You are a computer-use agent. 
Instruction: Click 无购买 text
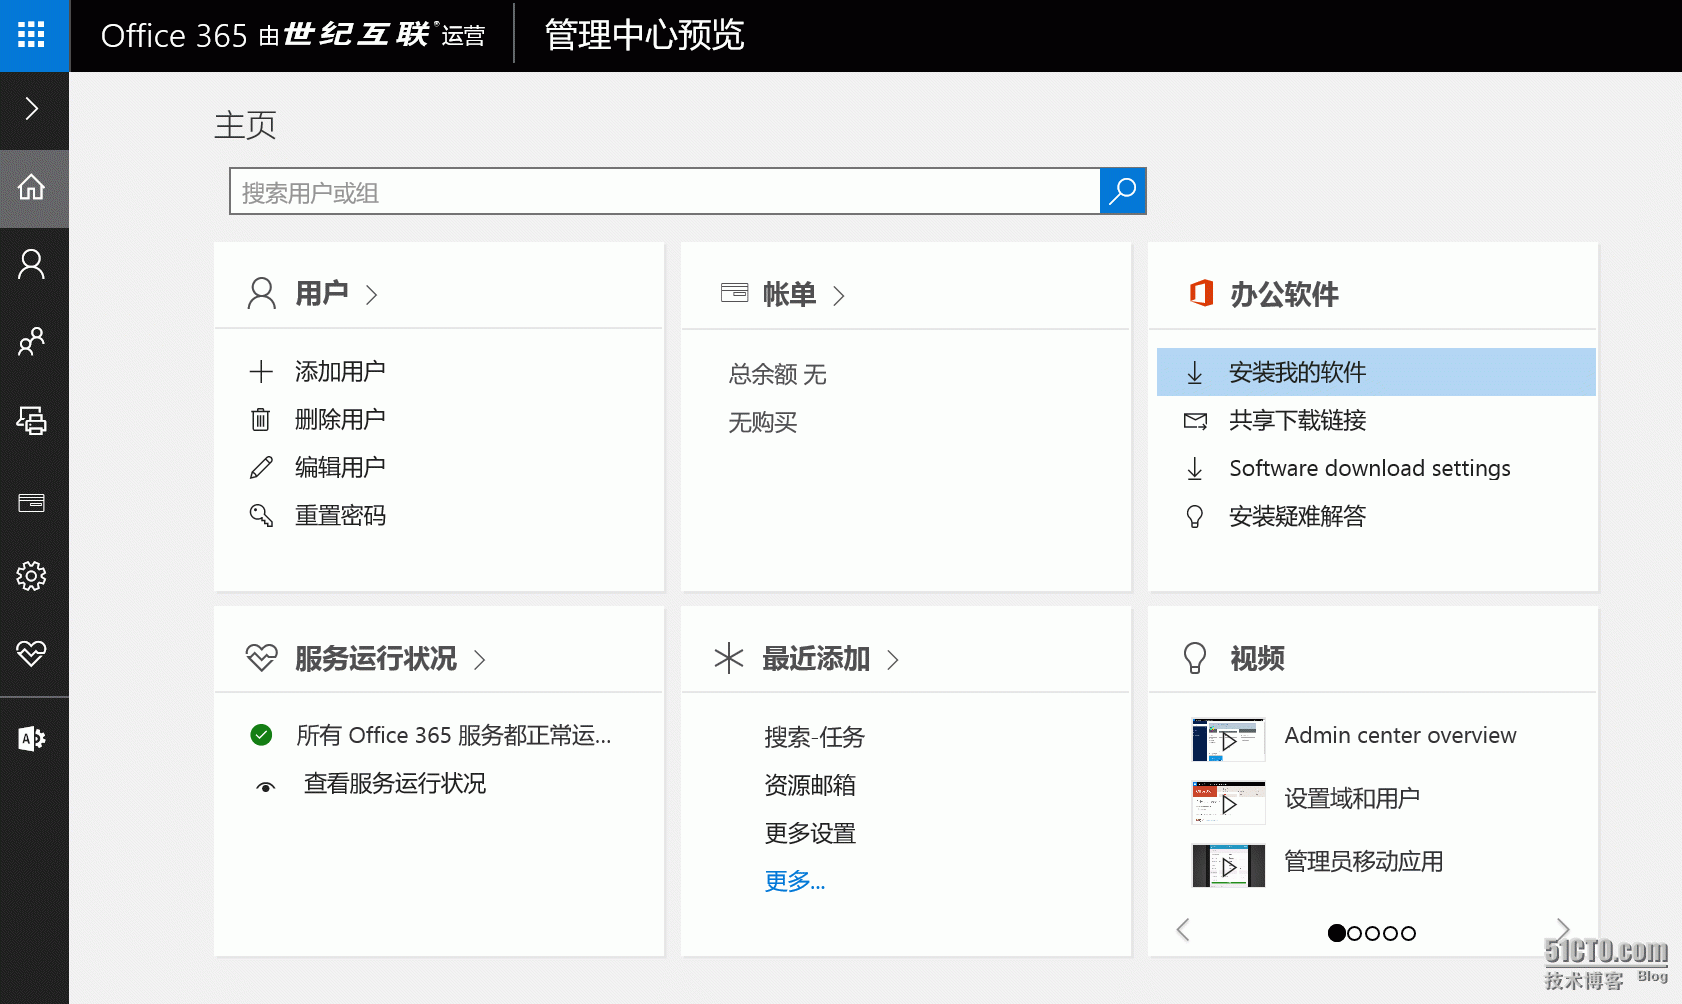(762, 422)
